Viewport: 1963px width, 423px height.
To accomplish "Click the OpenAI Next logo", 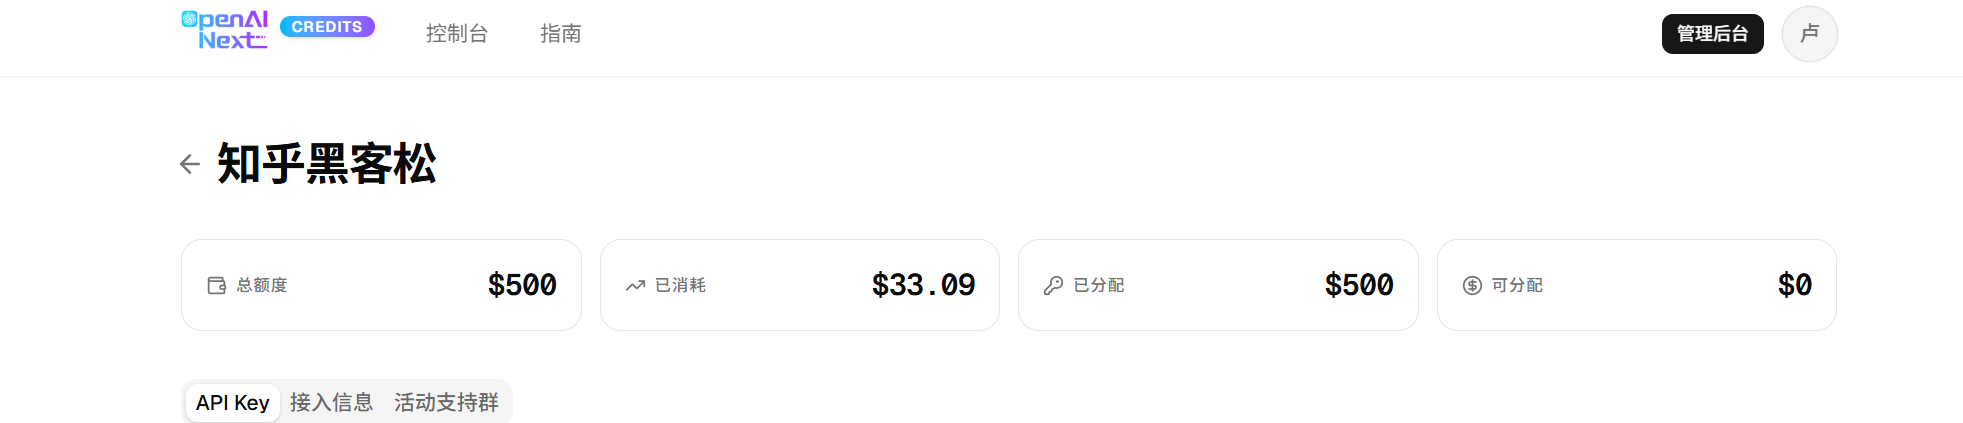I will click(x=225, y=30).
